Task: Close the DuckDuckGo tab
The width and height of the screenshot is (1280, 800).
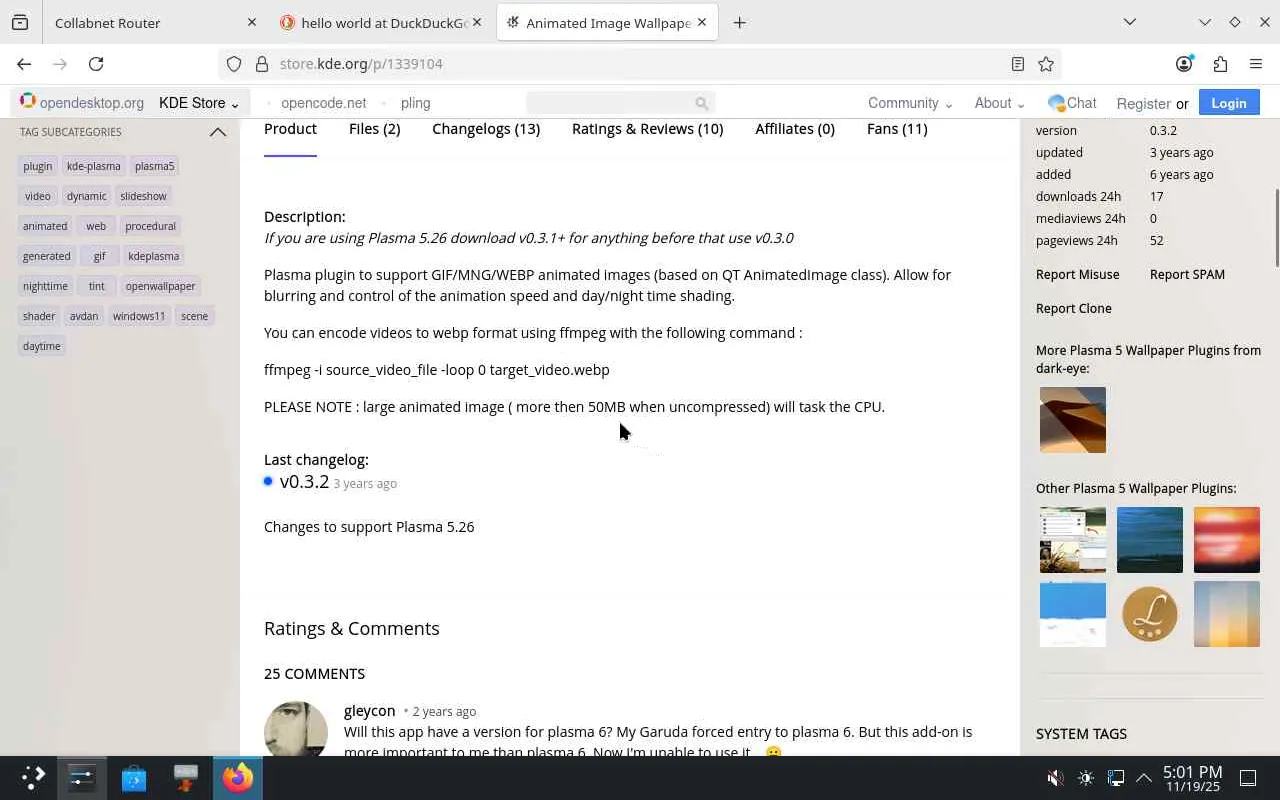Action: pos(477,22)
